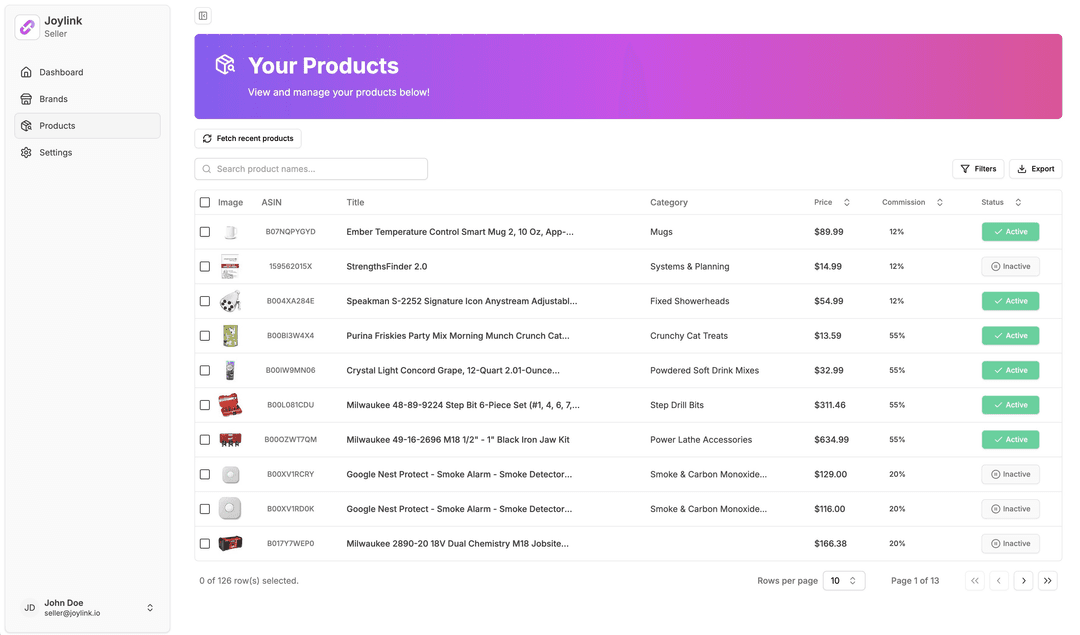
Task: Toggle Active status for Purina Friskies product
Action: (1010, 336)
